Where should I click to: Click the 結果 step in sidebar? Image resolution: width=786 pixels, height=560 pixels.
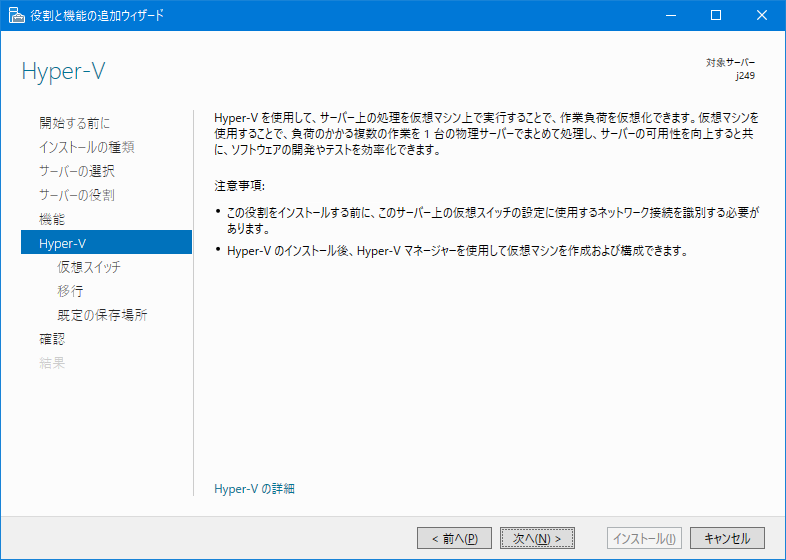[x=51, y=363]
